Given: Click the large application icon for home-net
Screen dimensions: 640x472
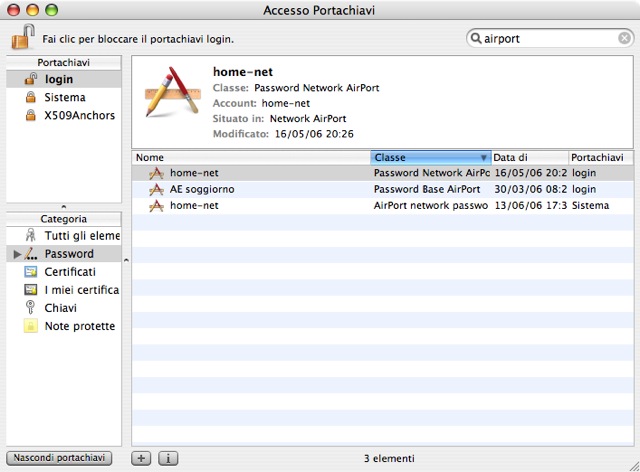Looking at the screenshot, I should [x=173, y=92].
